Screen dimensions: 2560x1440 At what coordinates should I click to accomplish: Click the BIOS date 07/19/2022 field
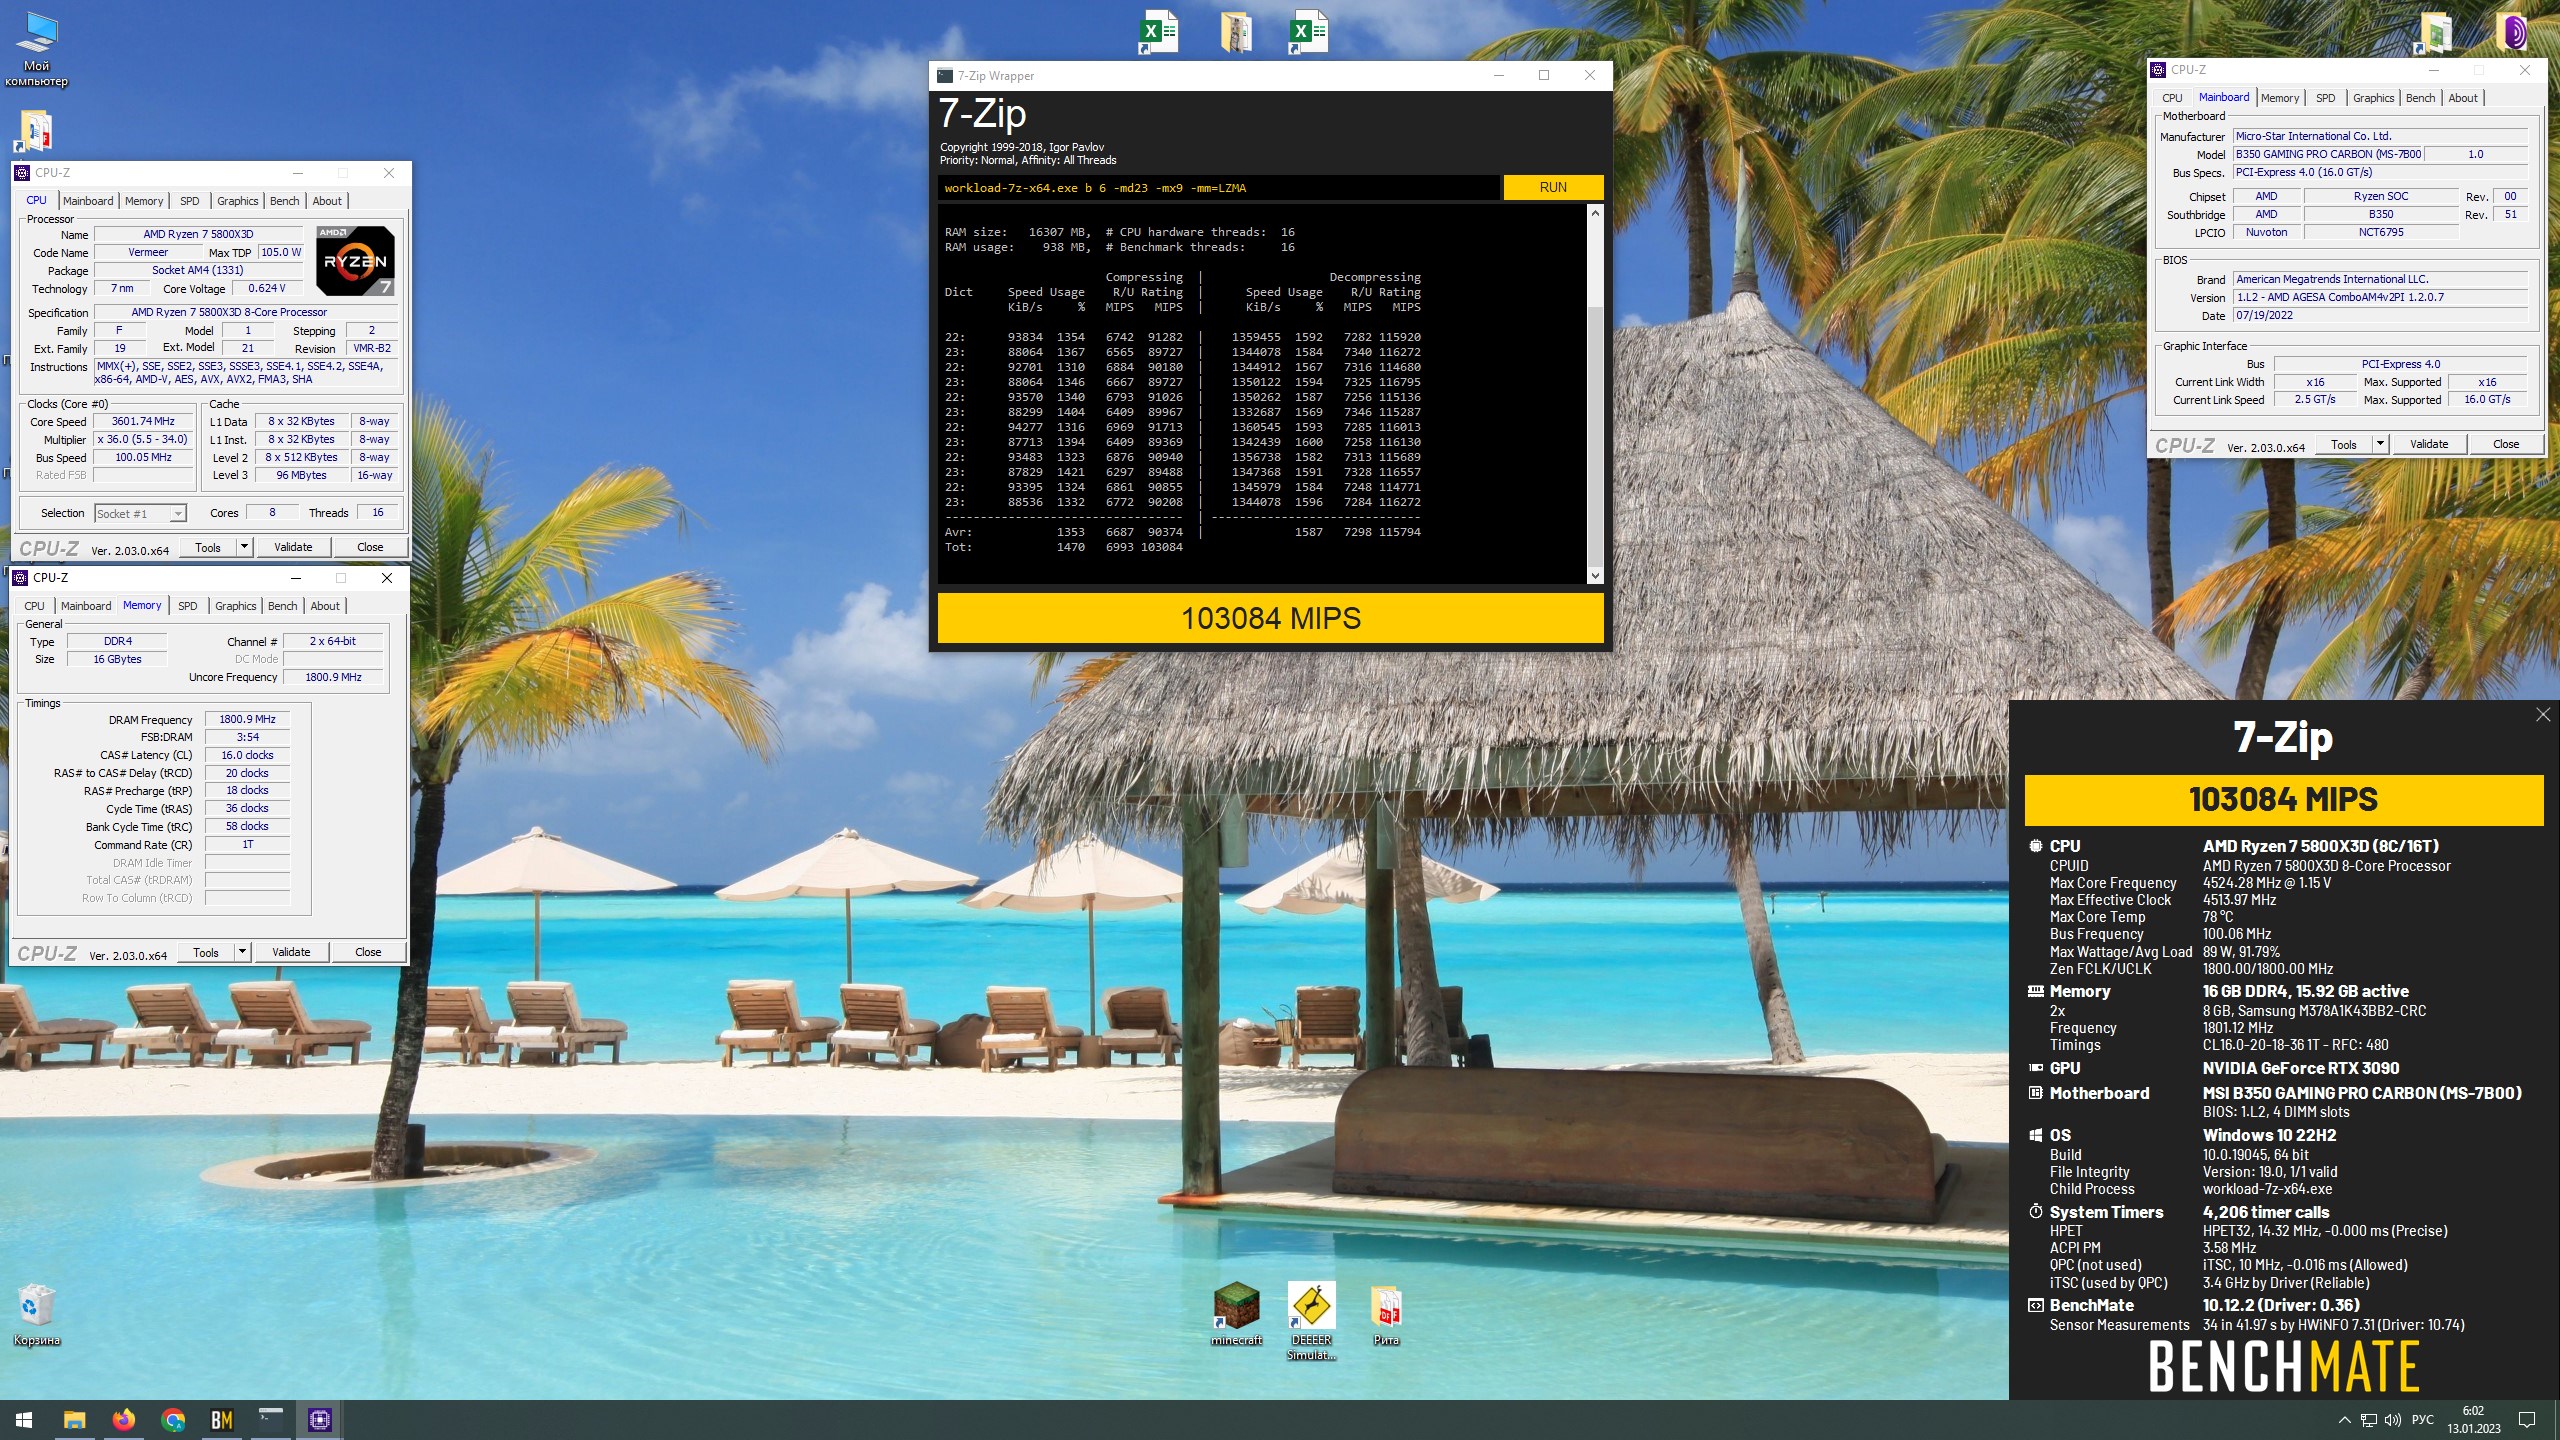tap(2380, 316)
